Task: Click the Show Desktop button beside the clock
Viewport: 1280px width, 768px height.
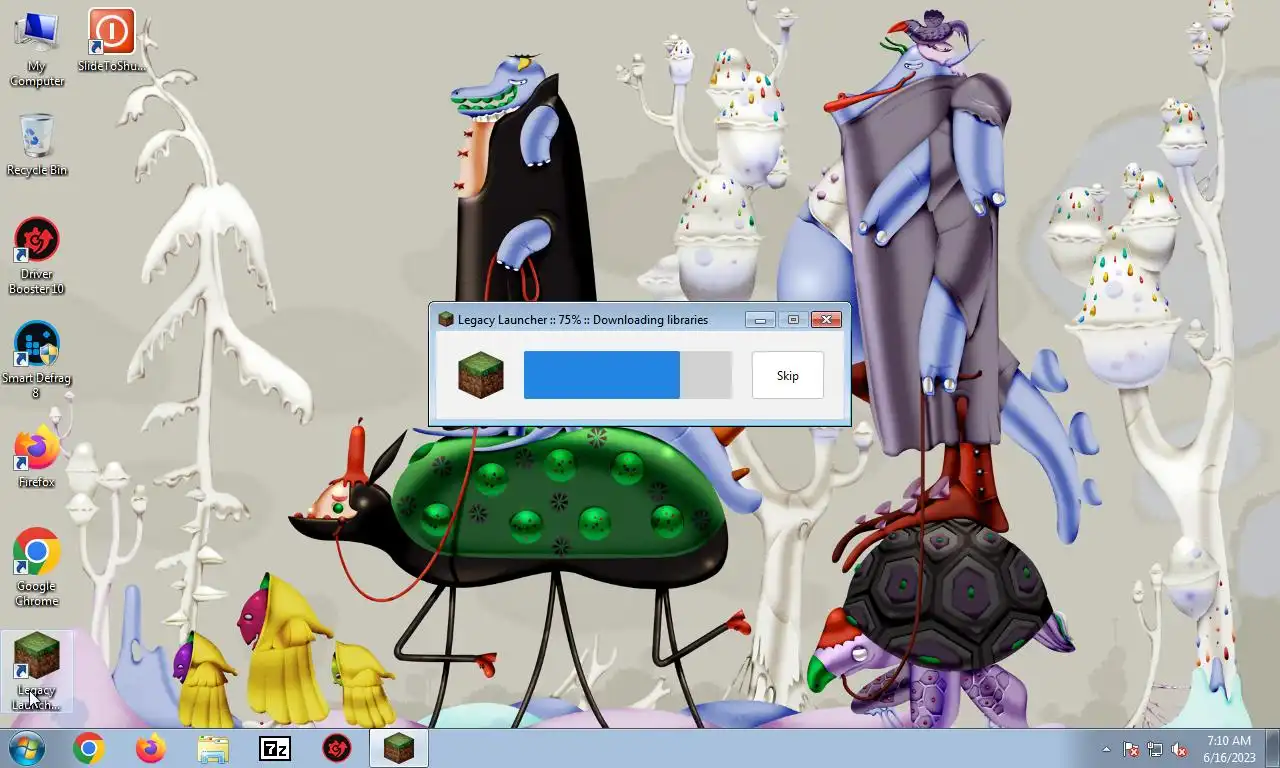Action: 1272,748
